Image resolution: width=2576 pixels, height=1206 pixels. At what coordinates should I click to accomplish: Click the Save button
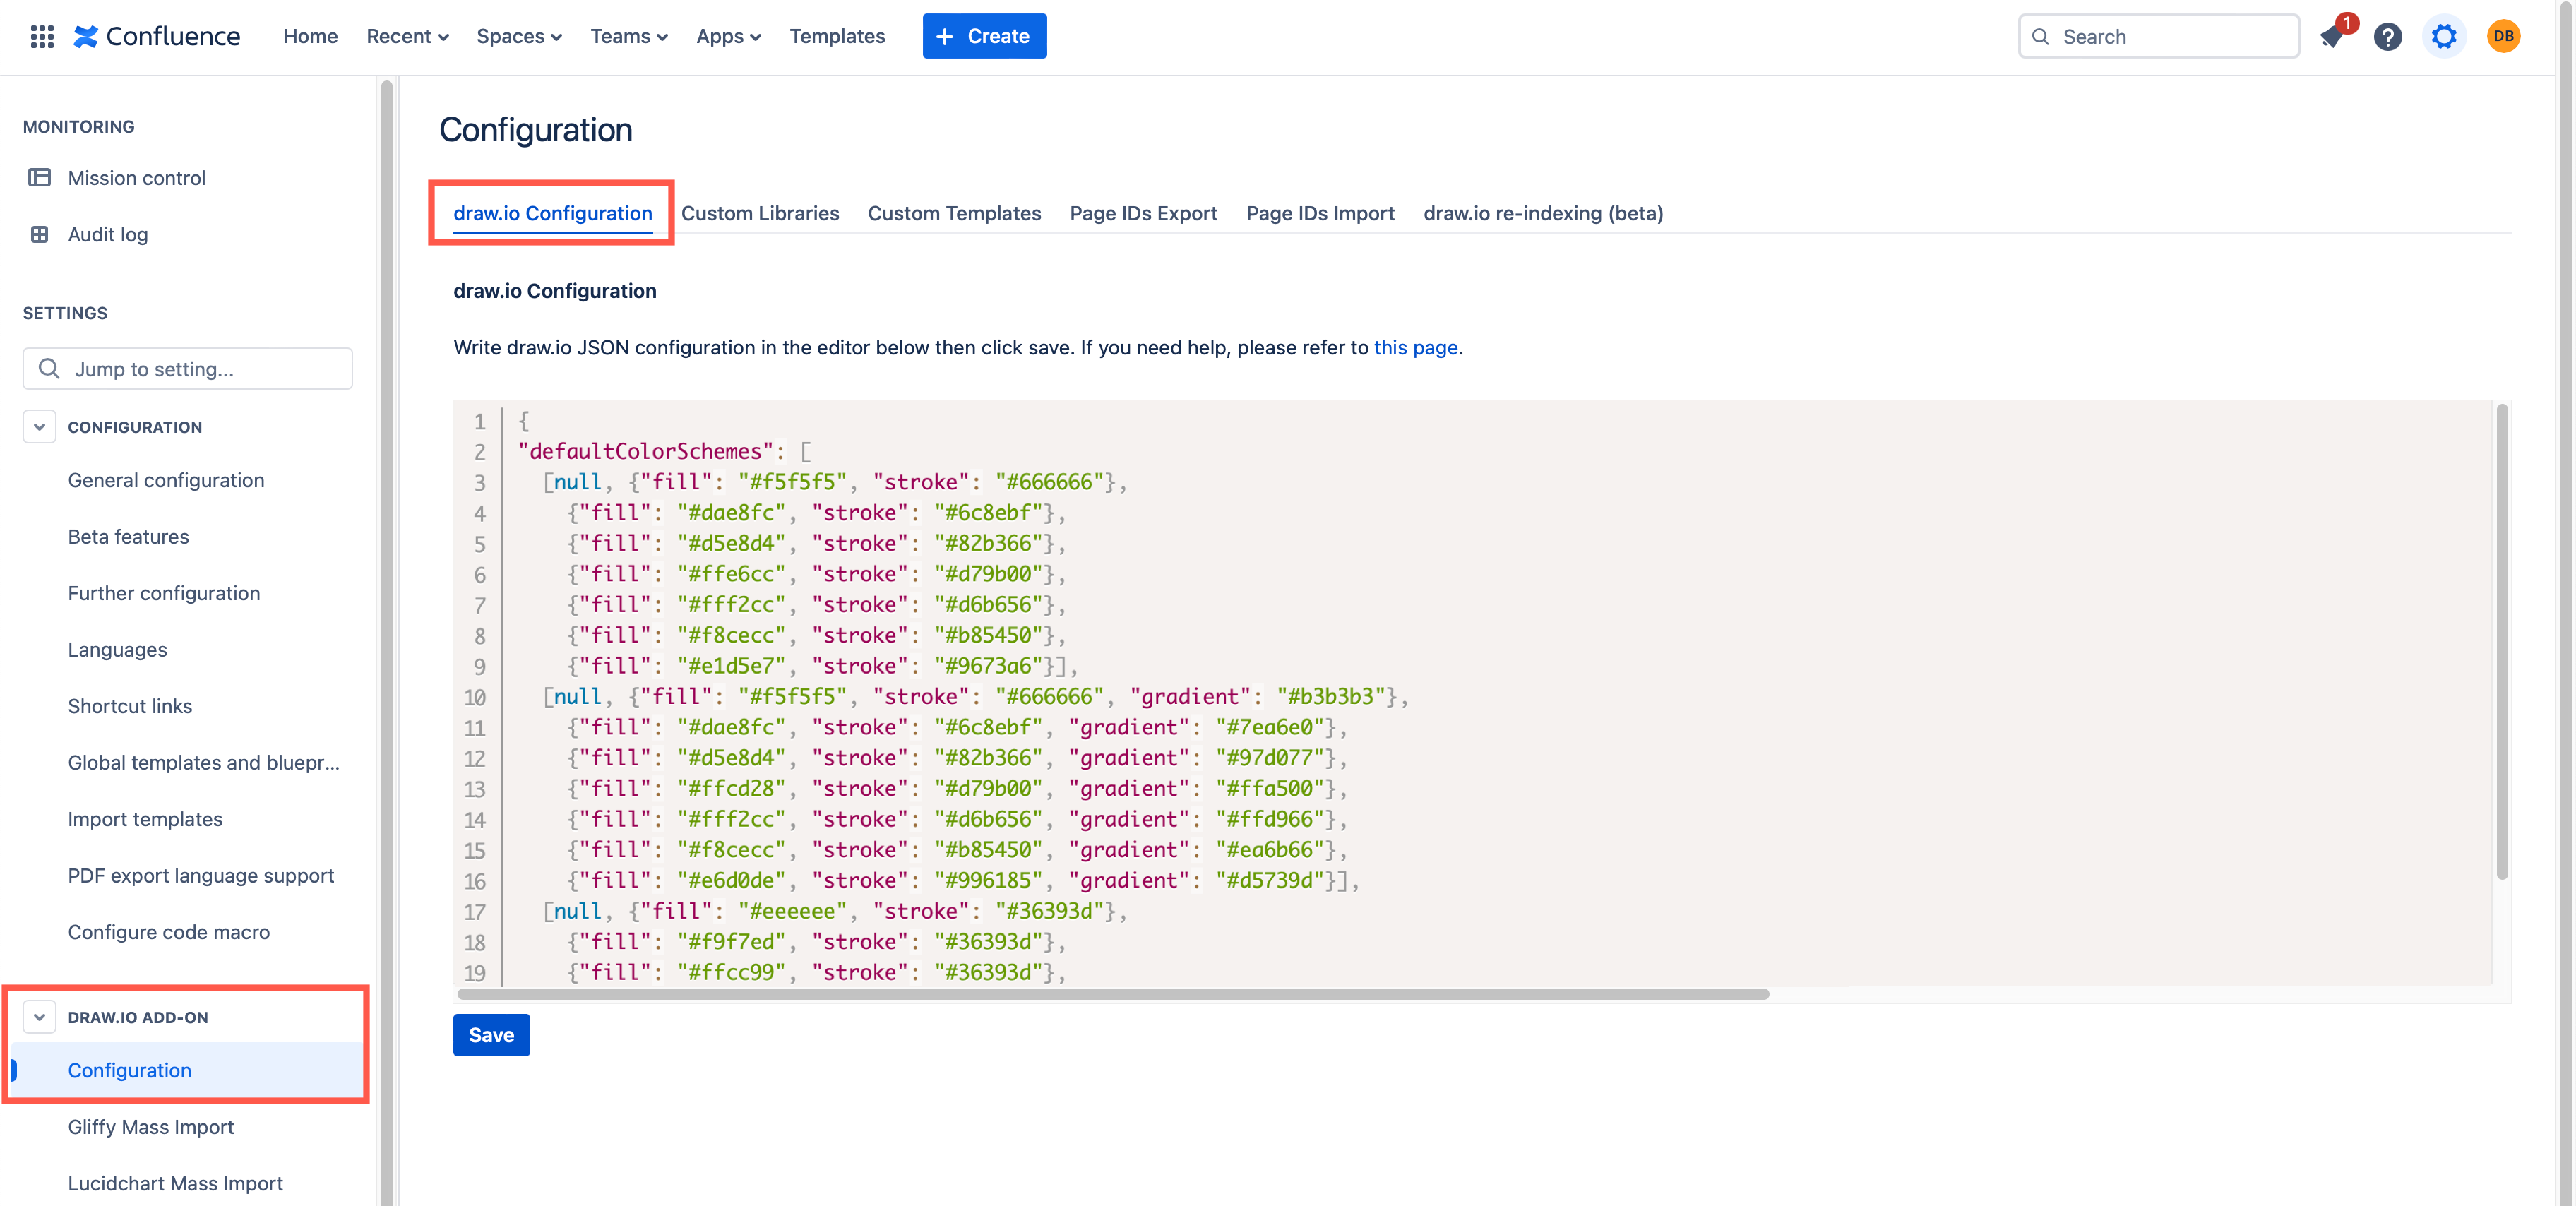491,1035
